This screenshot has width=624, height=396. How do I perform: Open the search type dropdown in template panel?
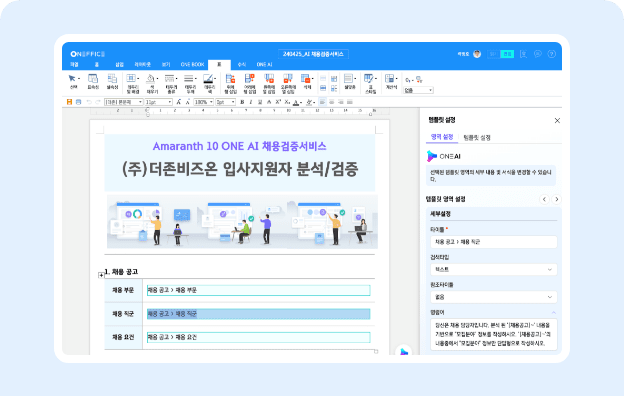tap(493, 269)
